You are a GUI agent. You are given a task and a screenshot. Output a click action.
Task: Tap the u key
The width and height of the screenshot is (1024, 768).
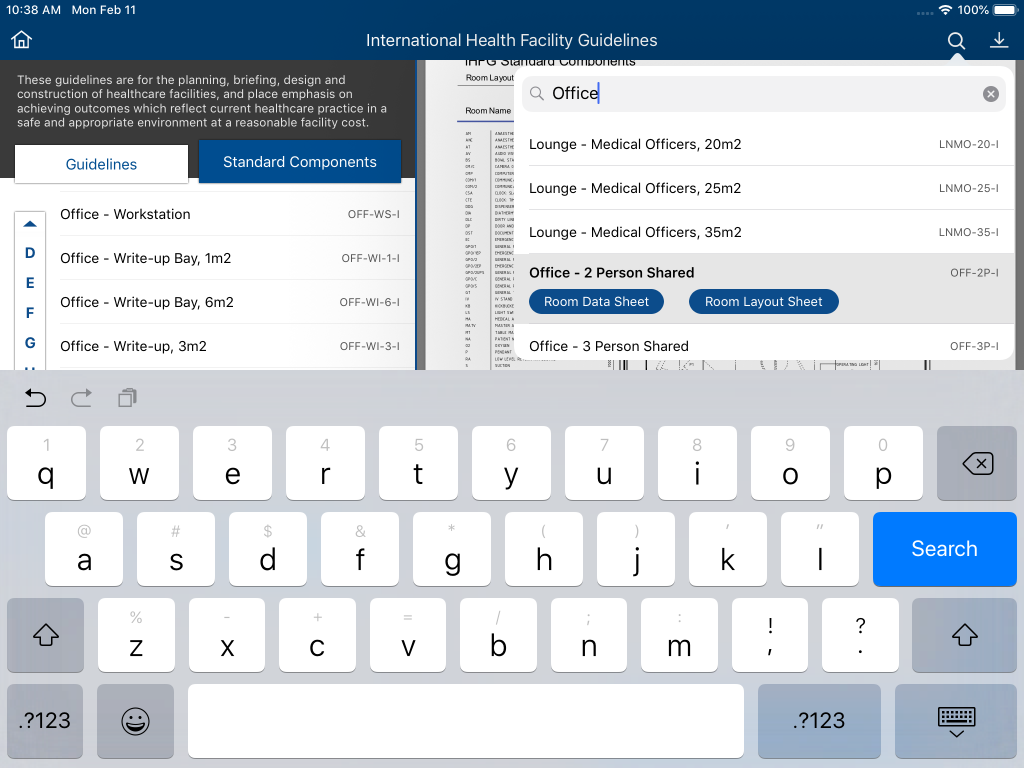click(x=604, y=464)
